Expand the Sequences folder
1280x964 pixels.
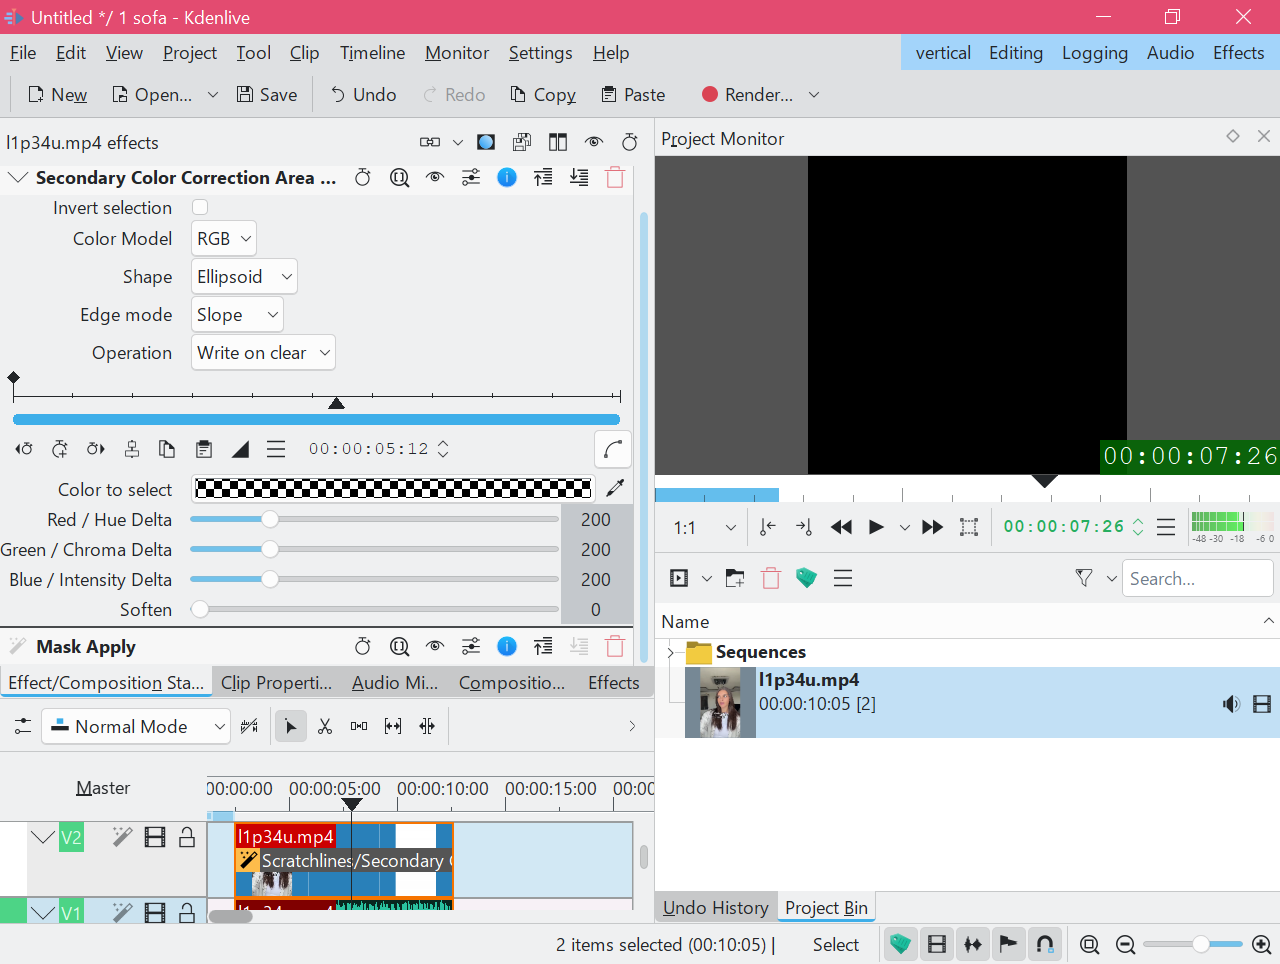pyautogui.click(x=671, y=652)
